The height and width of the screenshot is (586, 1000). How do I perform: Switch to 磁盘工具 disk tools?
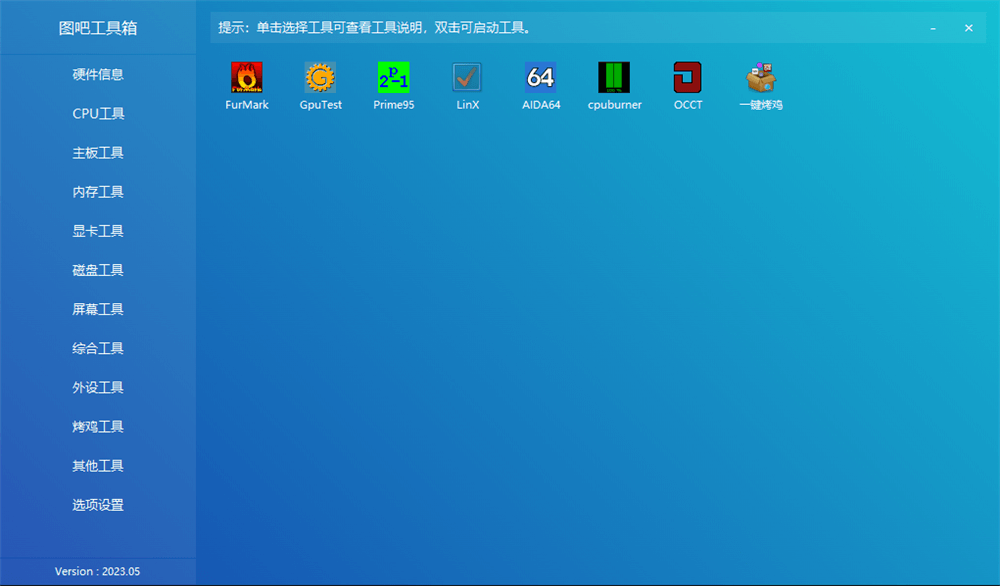(97, 269)
